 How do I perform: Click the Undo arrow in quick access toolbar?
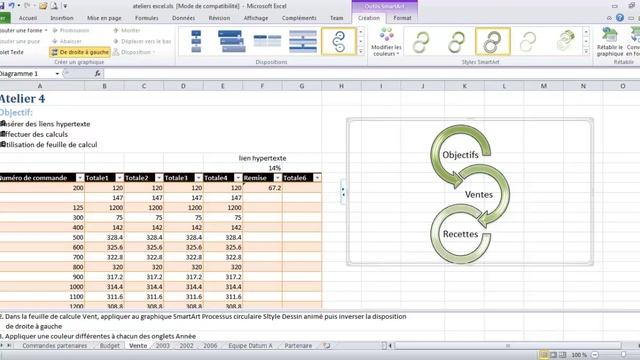point(12,6)
